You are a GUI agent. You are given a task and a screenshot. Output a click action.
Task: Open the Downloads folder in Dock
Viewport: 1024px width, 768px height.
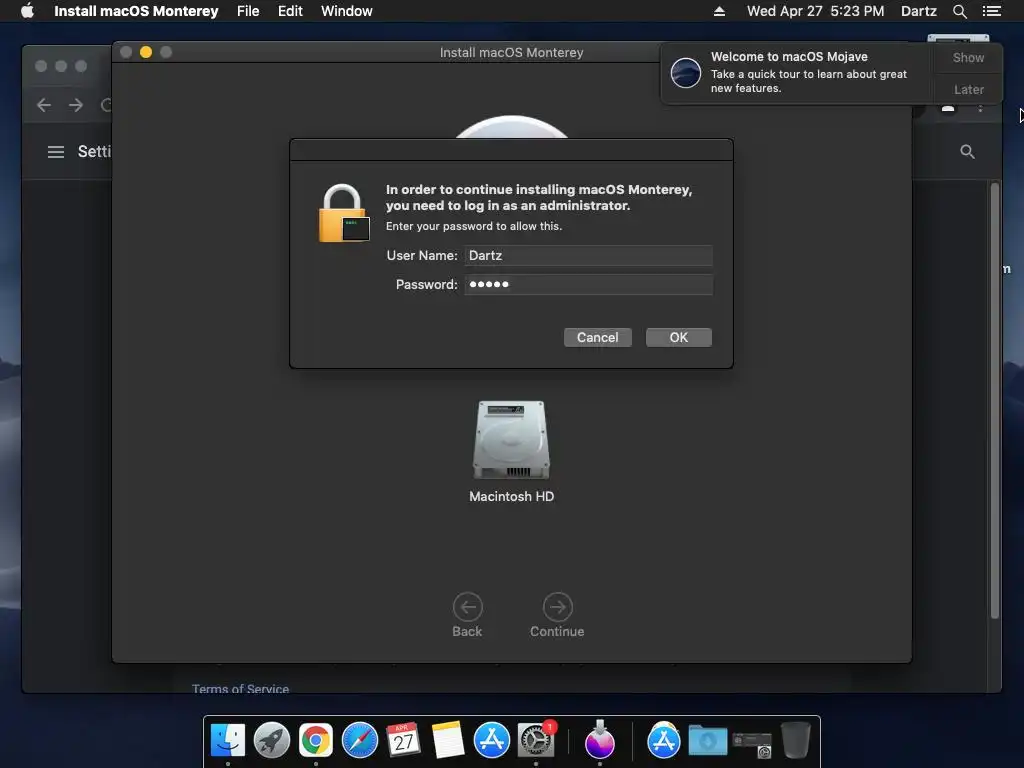click(x=708, y=741)
